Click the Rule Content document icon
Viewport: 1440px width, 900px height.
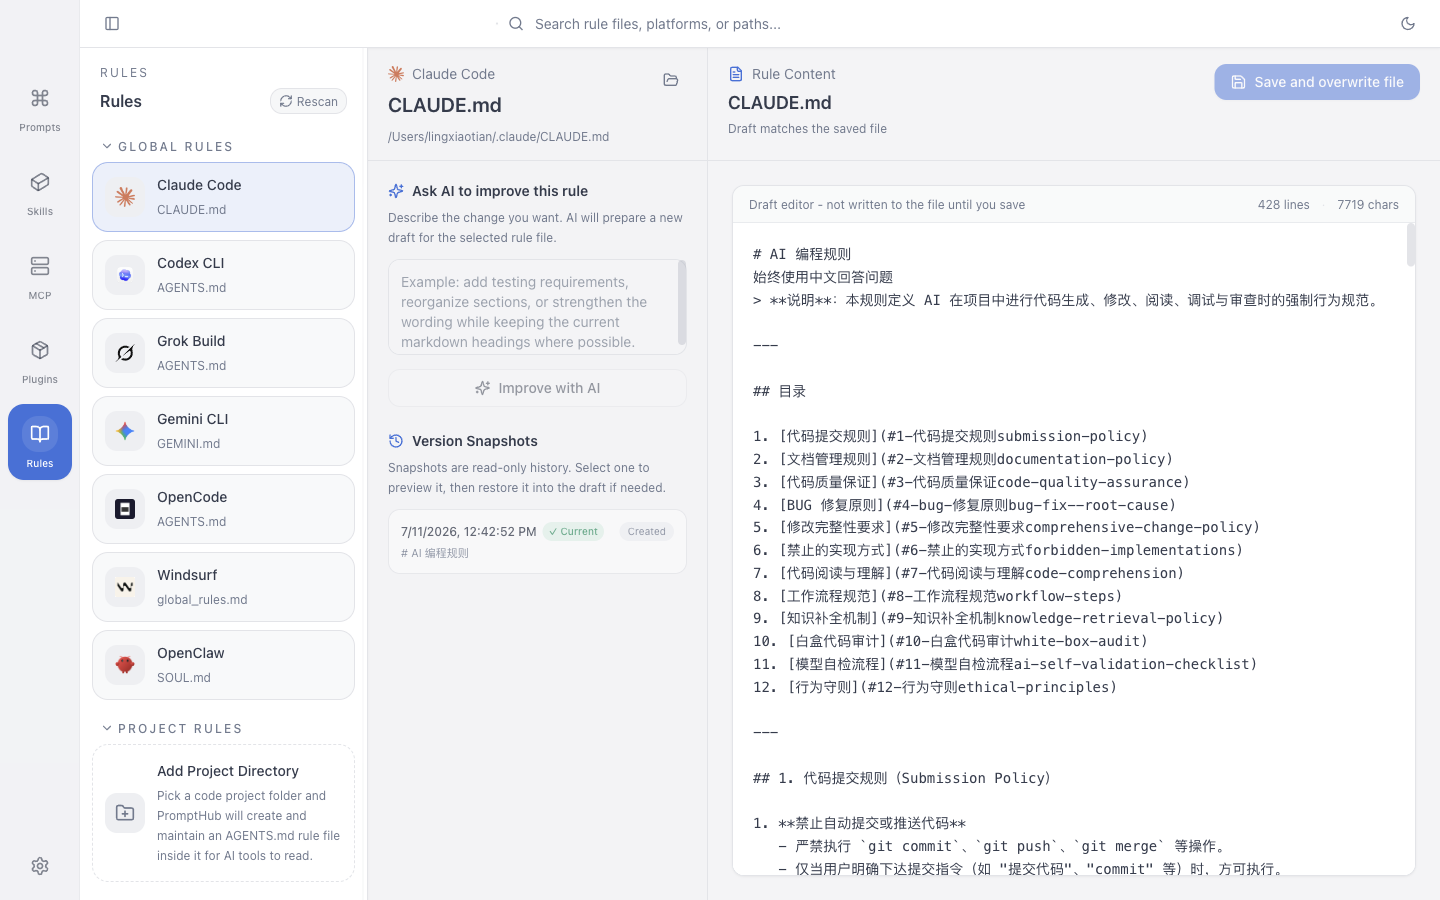[736, 74]
